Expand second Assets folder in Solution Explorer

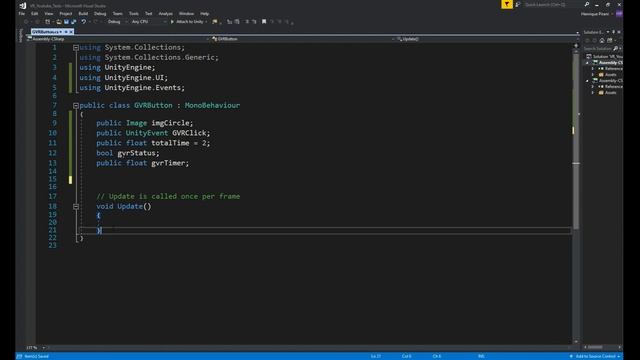(x=593, y=93)
